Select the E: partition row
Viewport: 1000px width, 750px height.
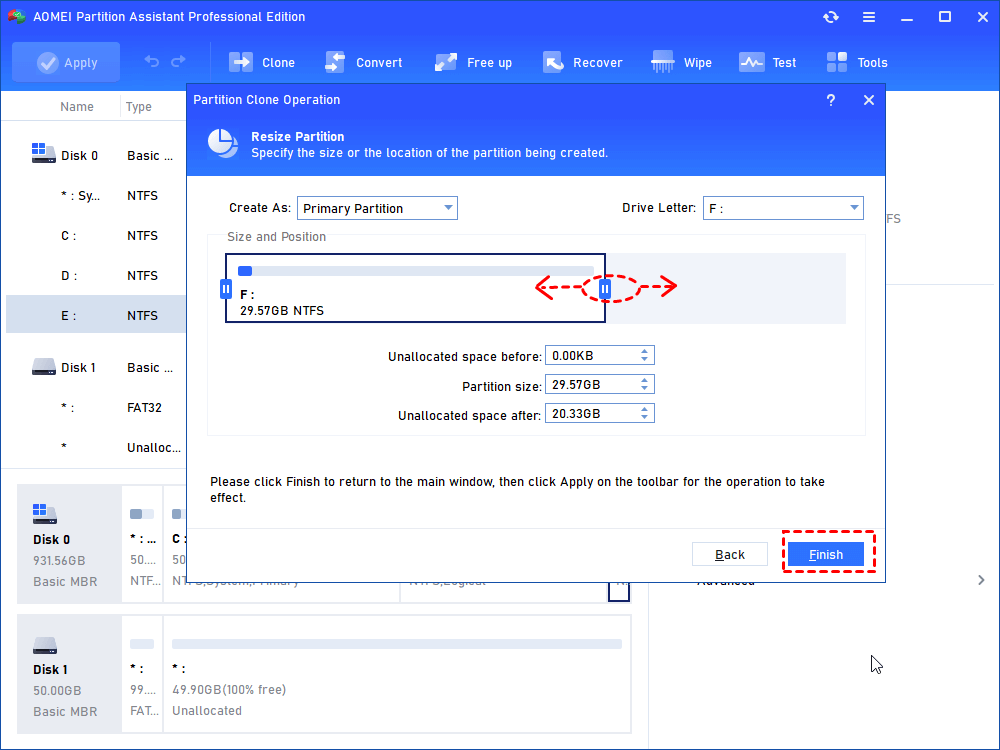click(96, 315)
